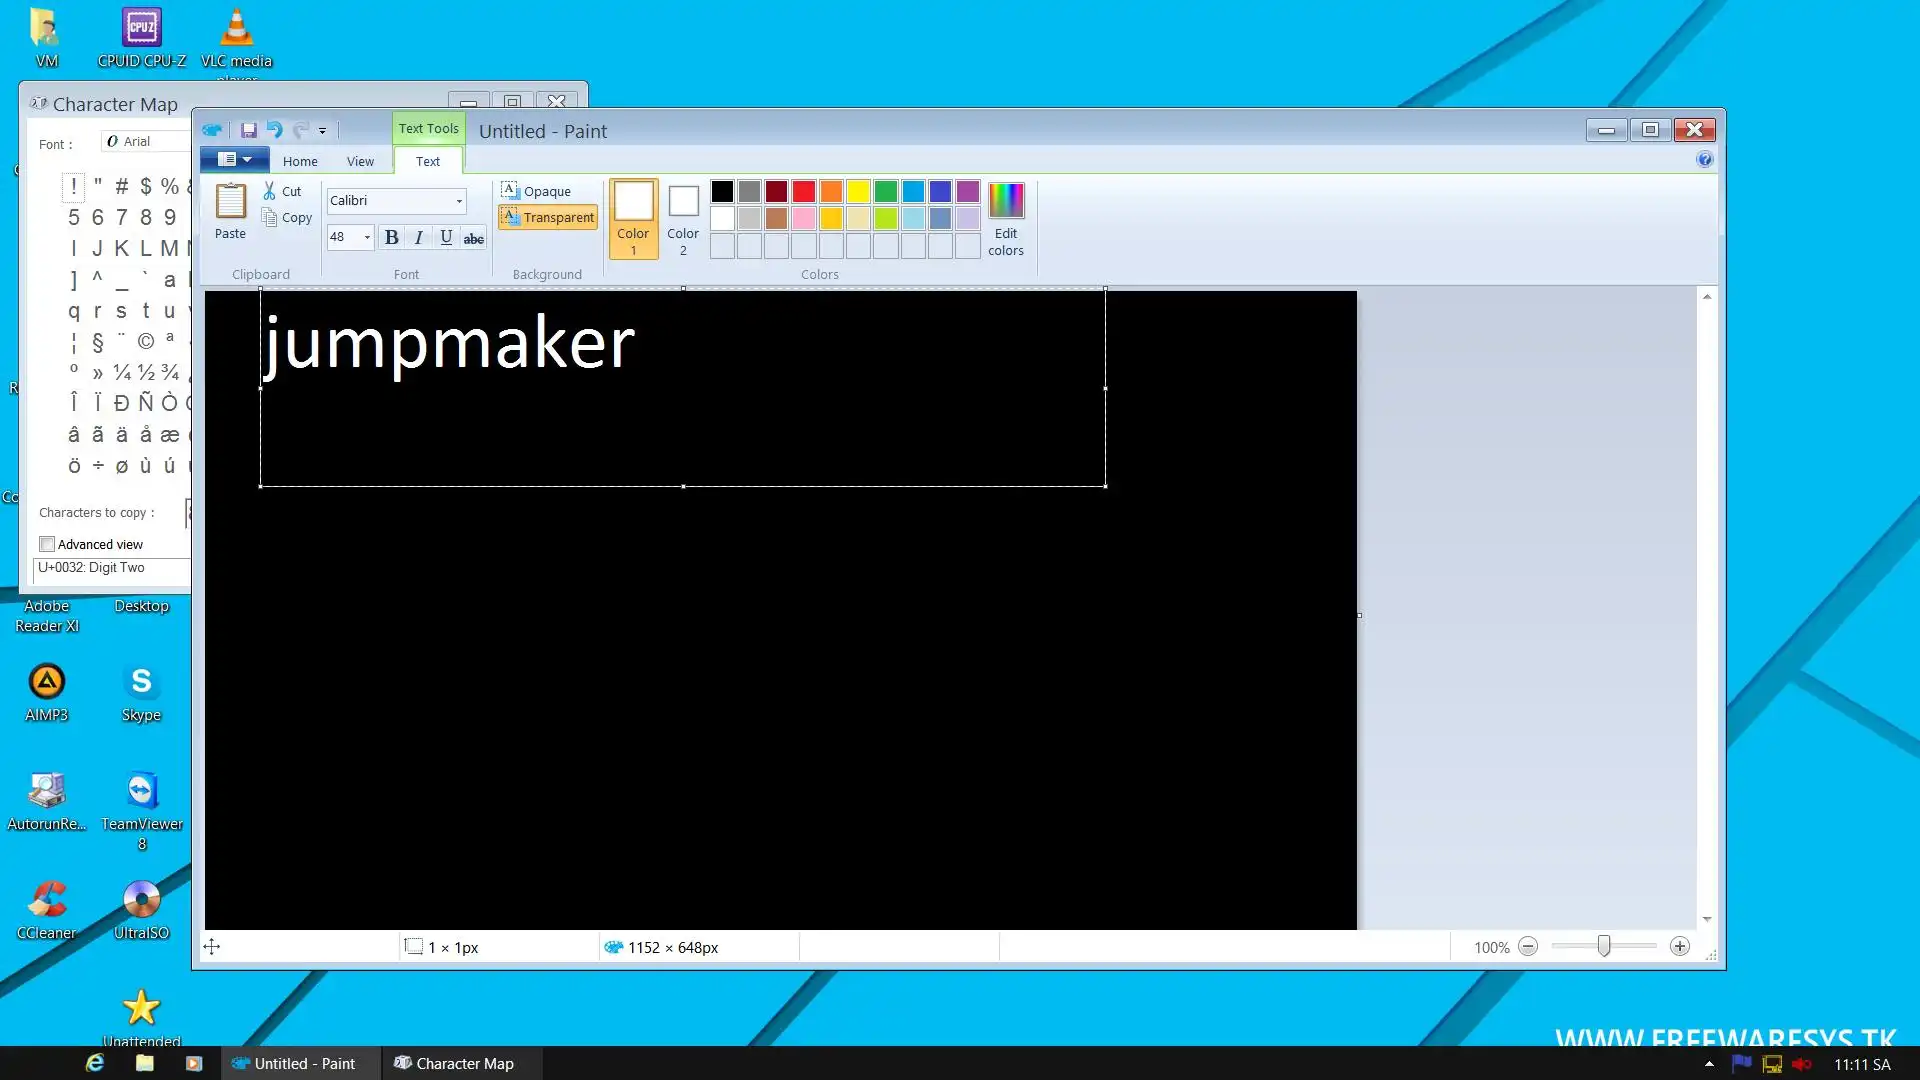This screenshot has width=1920, height=1080.
Task: Toggle Italic text formatting
Action: (418, 237)
